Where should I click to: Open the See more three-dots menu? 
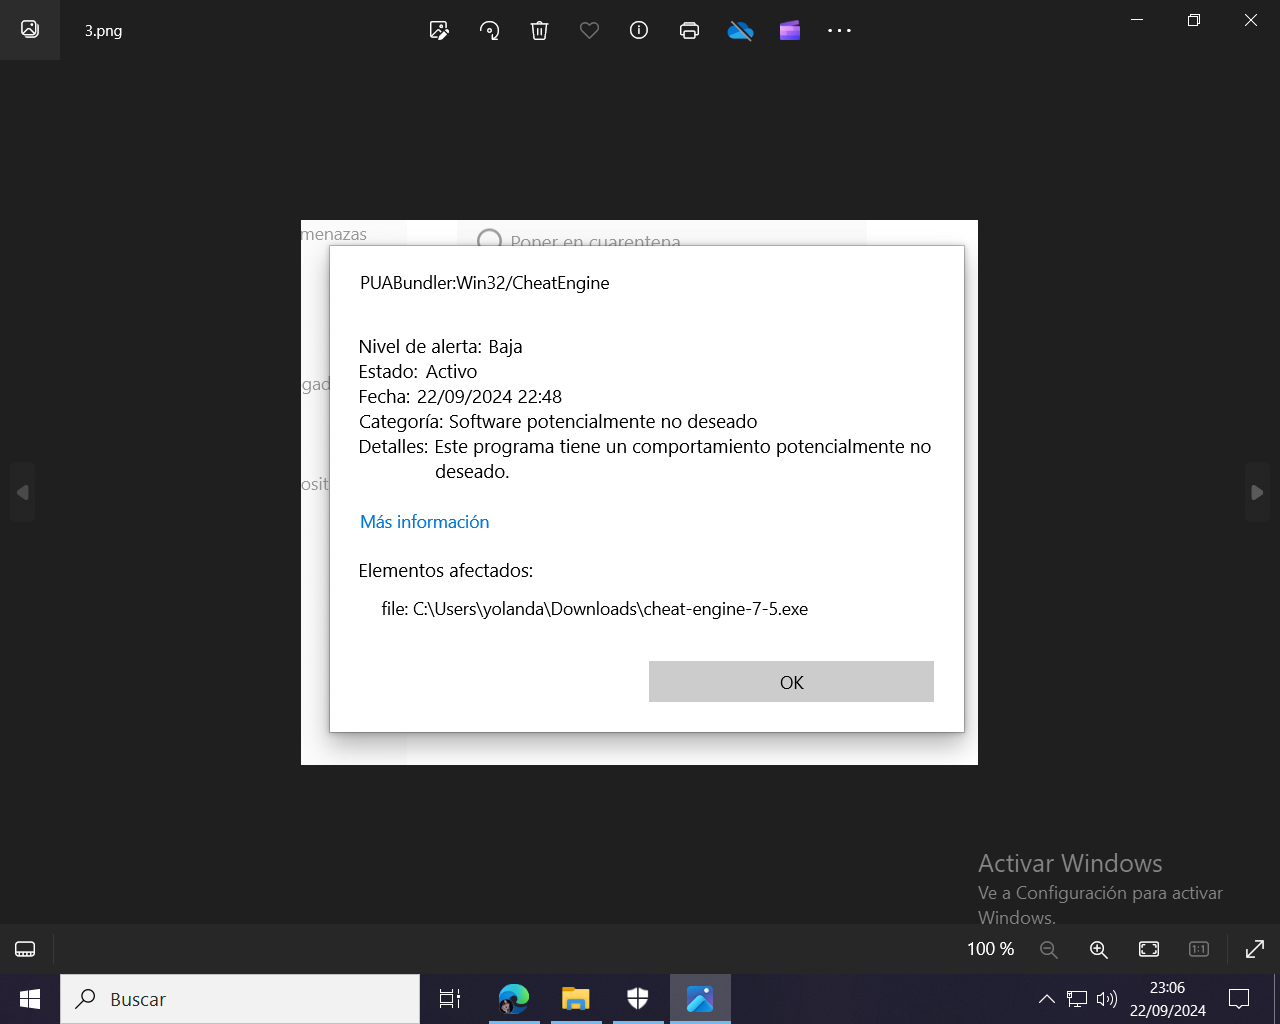[839, 30]
